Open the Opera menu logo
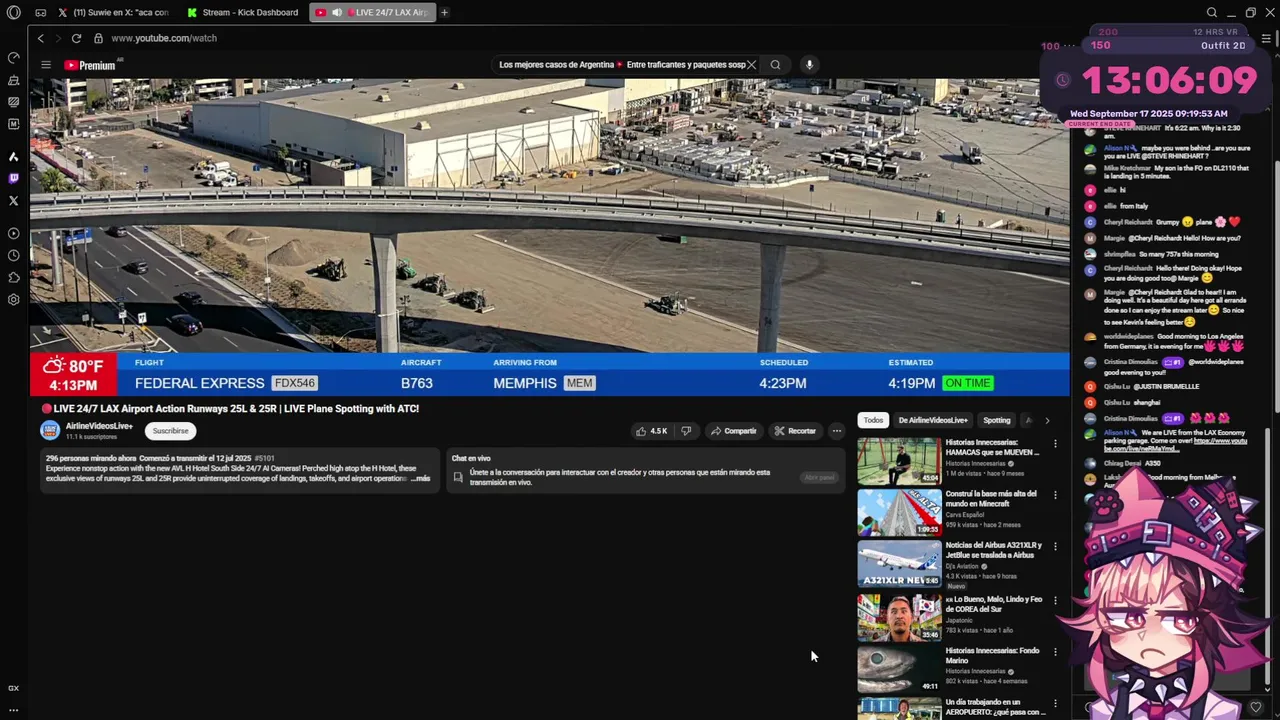The width and height of the screenshot is (1280, 720). click(x=13, y=12)
